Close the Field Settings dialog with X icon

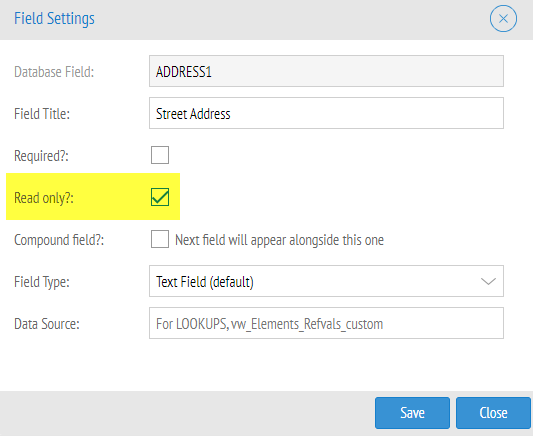(503, 19)
